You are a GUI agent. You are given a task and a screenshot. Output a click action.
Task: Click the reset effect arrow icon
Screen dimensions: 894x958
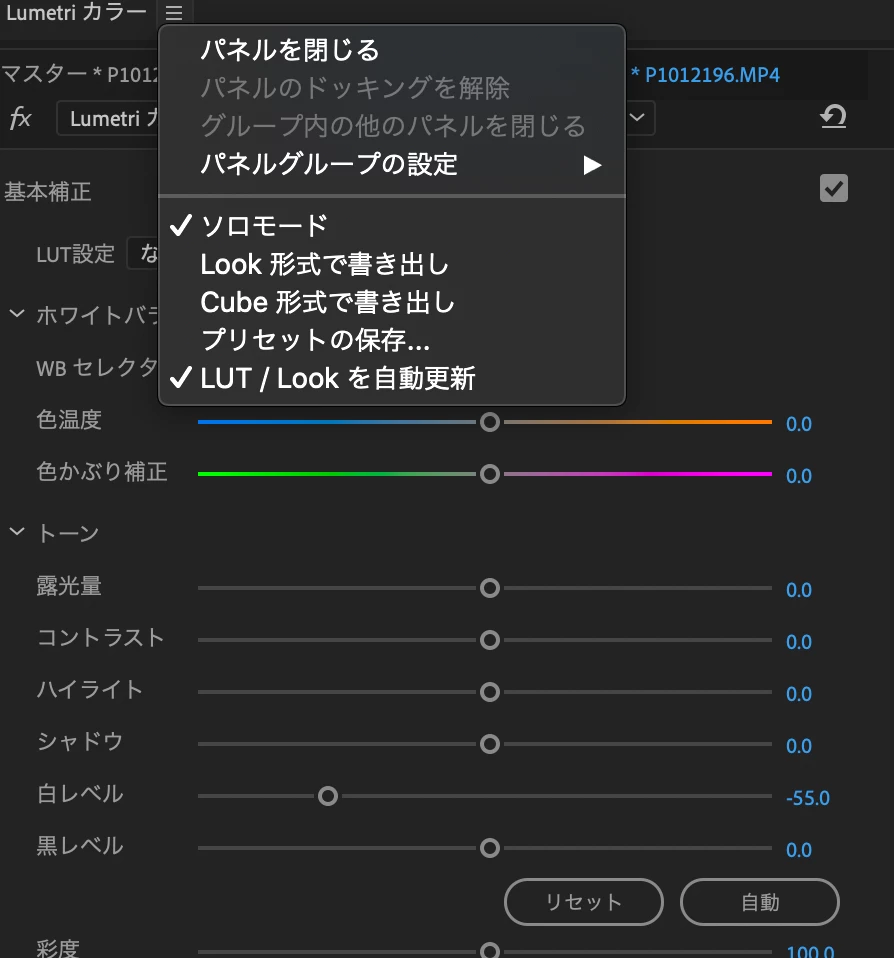[x=834, y=116]
